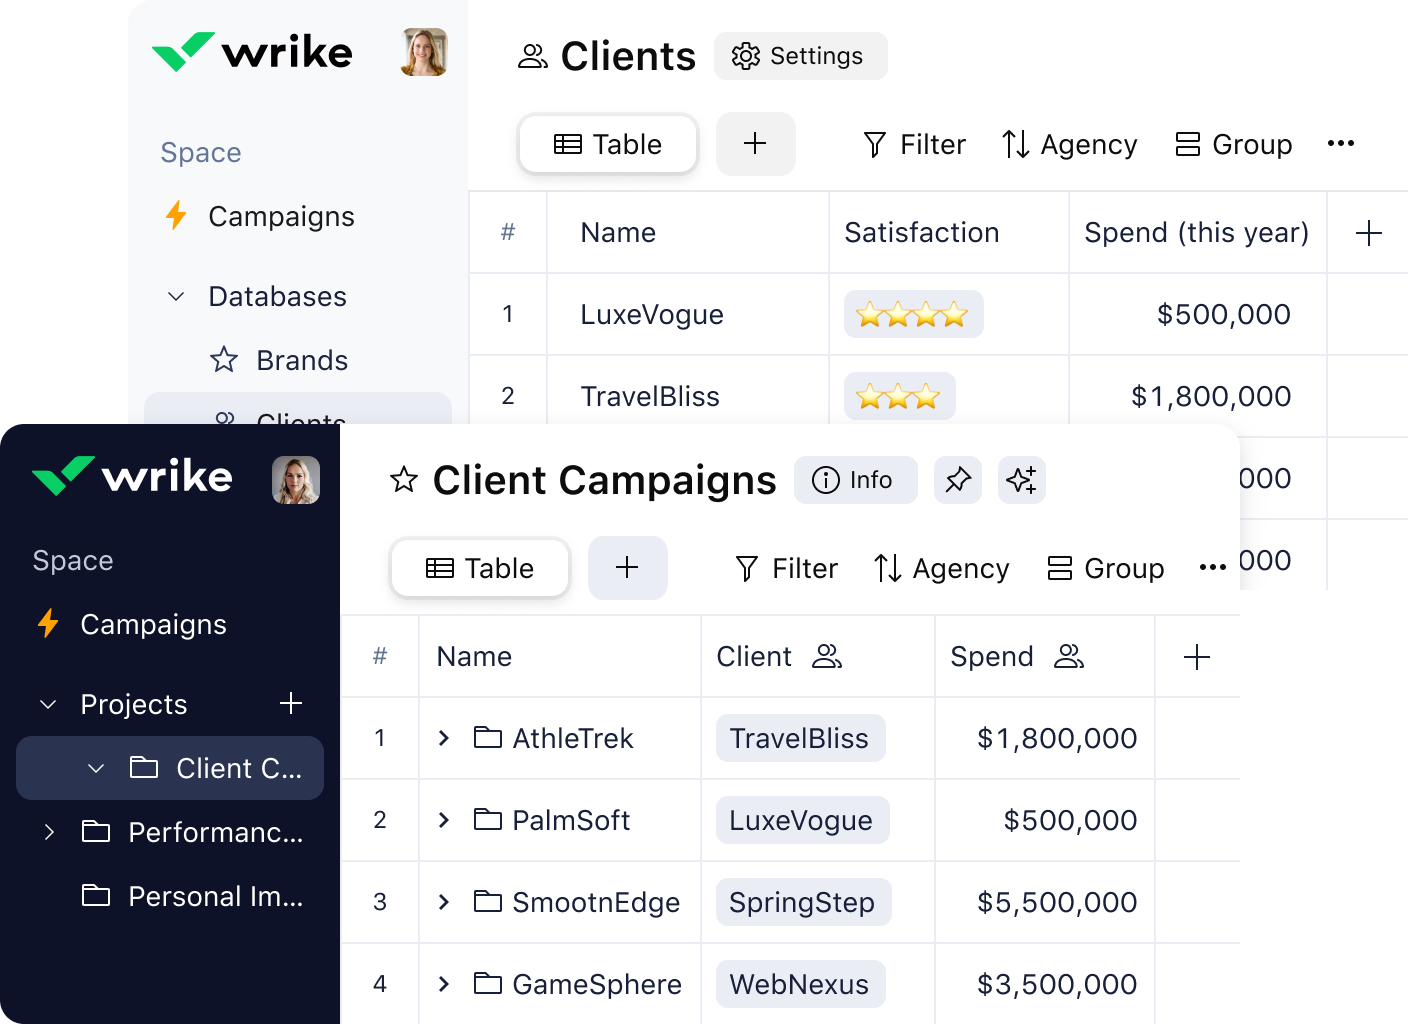Click the Spend (this year) column header
The image size is (1408, 1024).
pos(1197,233)
